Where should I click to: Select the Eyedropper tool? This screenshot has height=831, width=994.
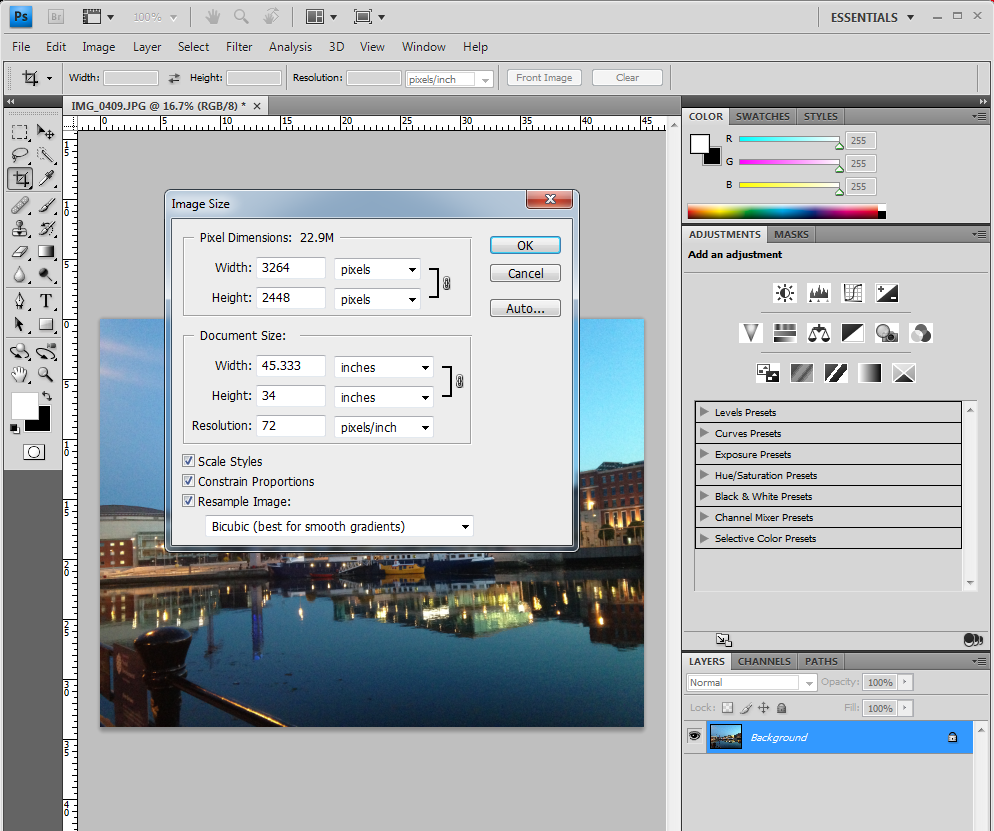[46, 179]
